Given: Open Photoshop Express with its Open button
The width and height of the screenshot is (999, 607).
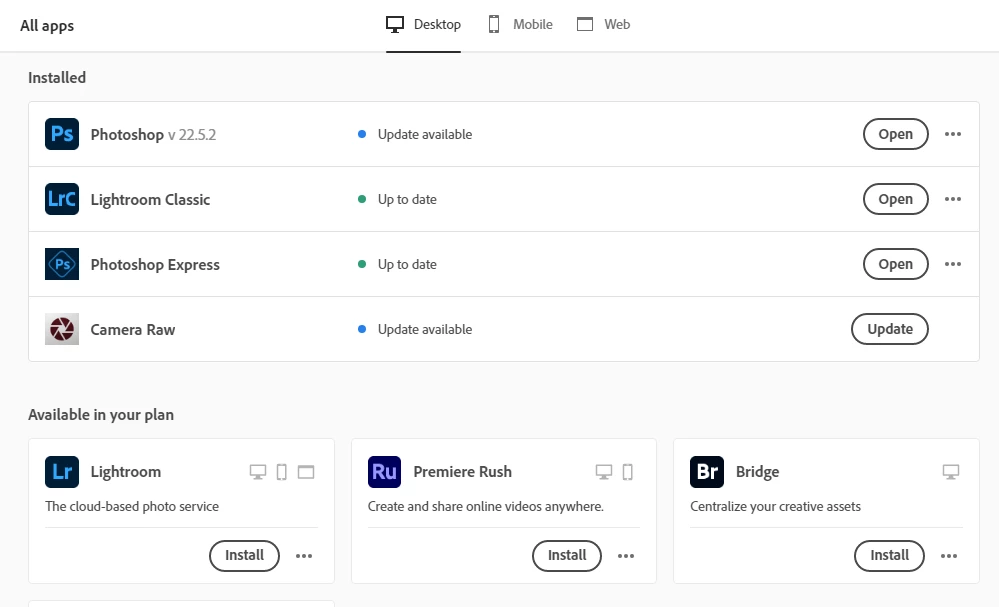Looking at the screenshot, I should pyautogui.click(x=896, y=264).
